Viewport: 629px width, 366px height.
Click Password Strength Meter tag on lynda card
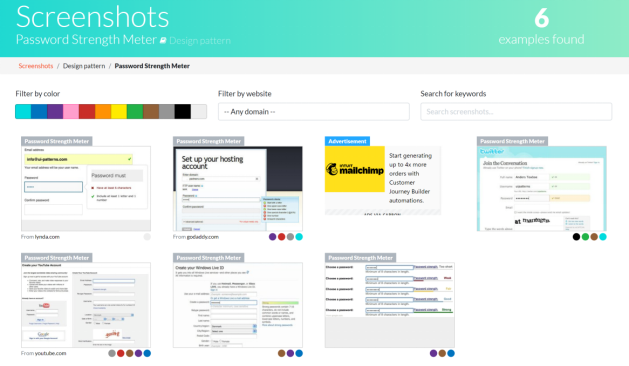point(57,141)
